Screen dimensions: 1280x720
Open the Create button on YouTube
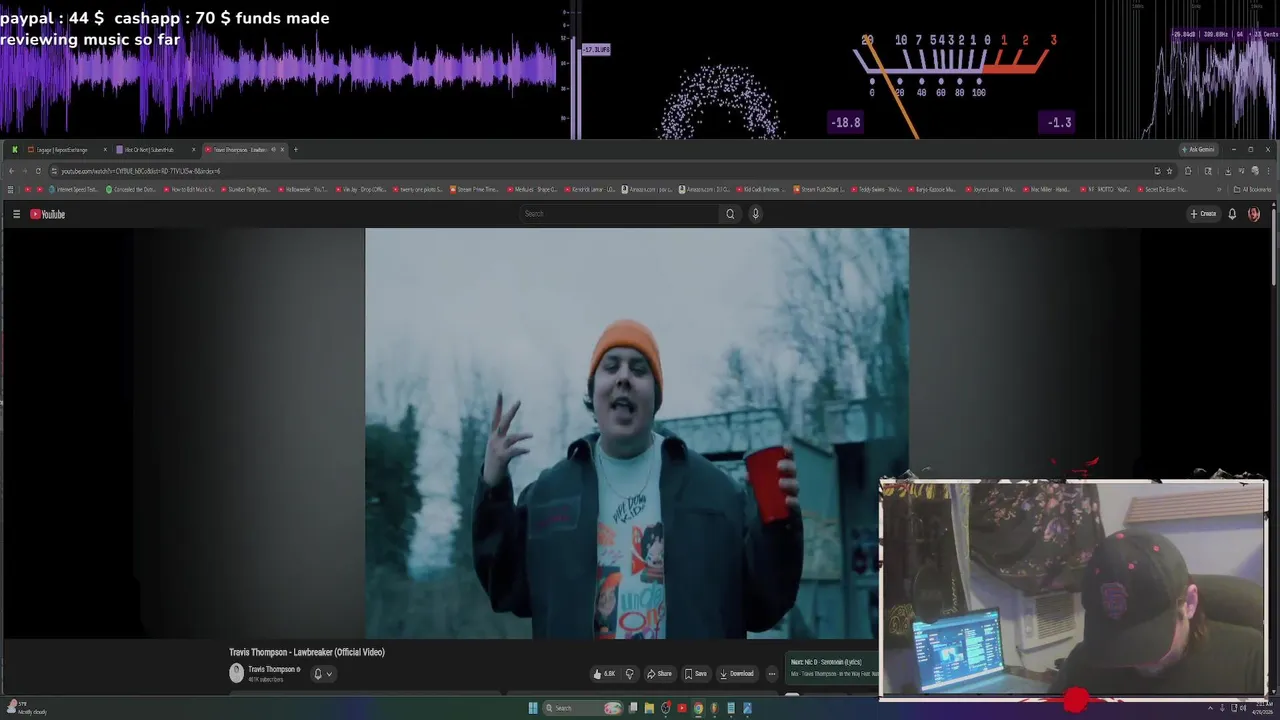point(1203,214)
